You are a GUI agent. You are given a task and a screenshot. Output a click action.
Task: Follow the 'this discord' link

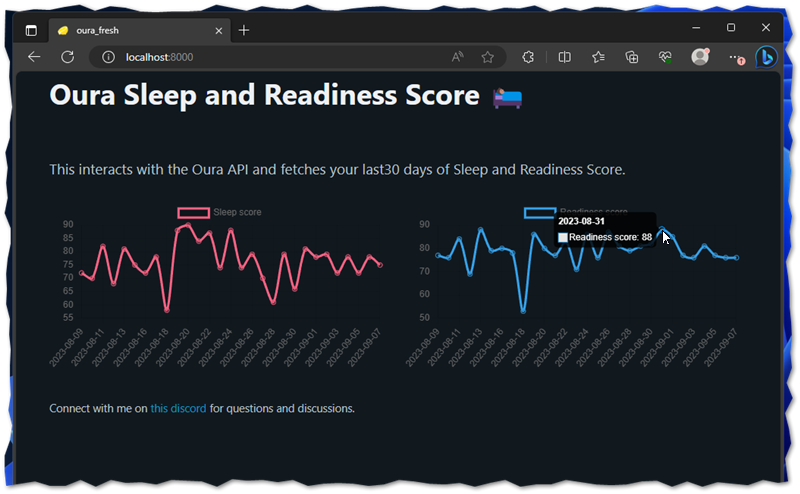point(178,408)
